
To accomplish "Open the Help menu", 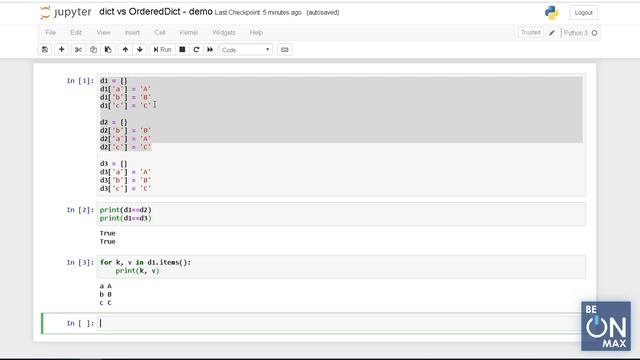I will coord(256,32).
